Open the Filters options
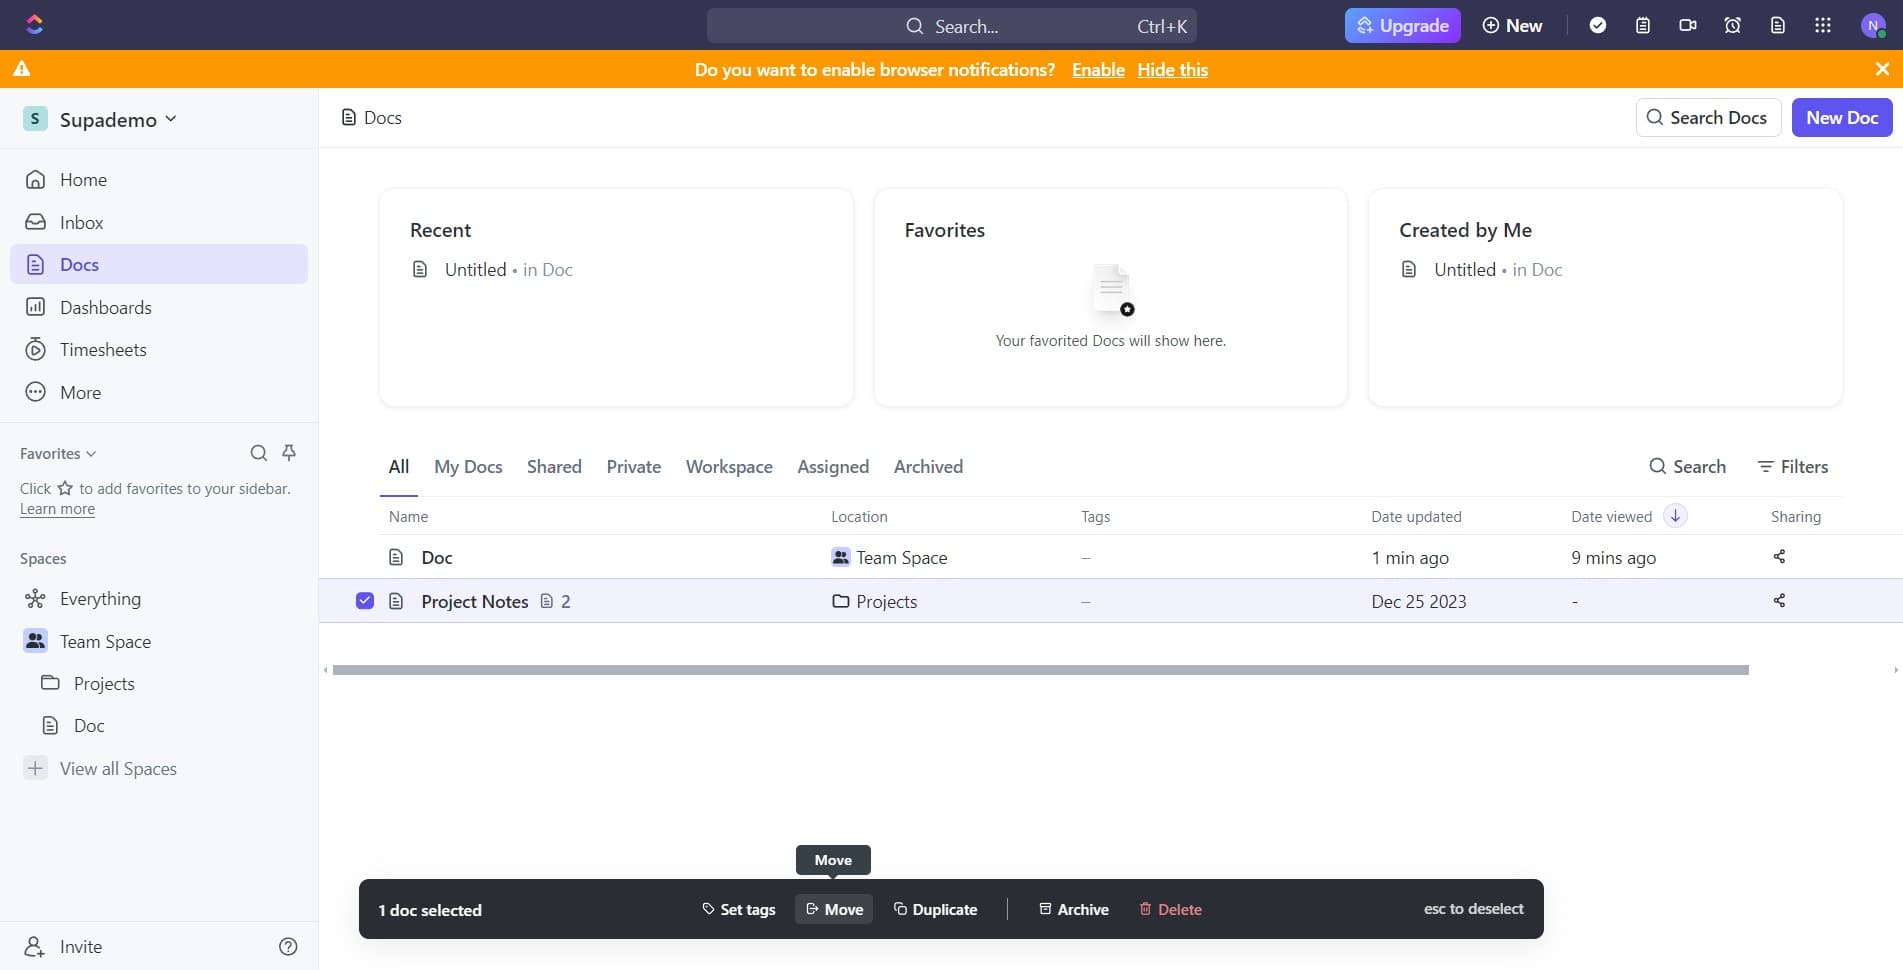Screen dimensions: 1903x970 1792,467
